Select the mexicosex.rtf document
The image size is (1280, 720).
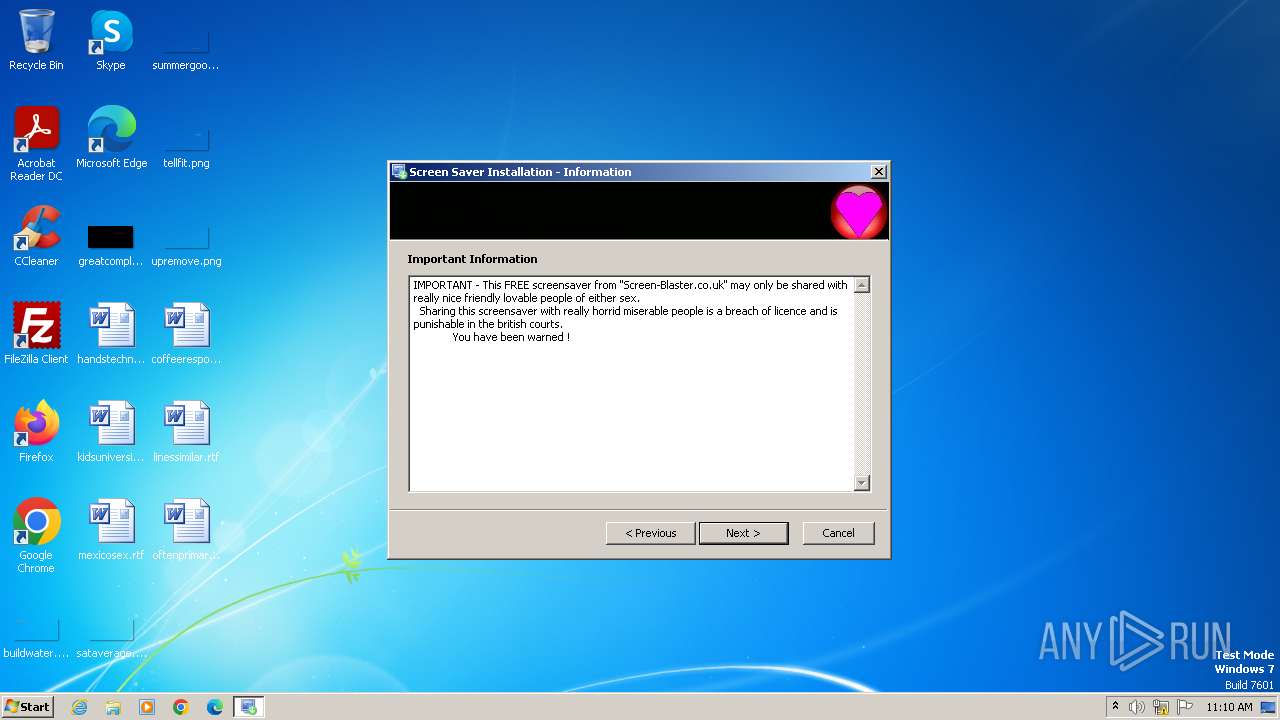point(111,530)
